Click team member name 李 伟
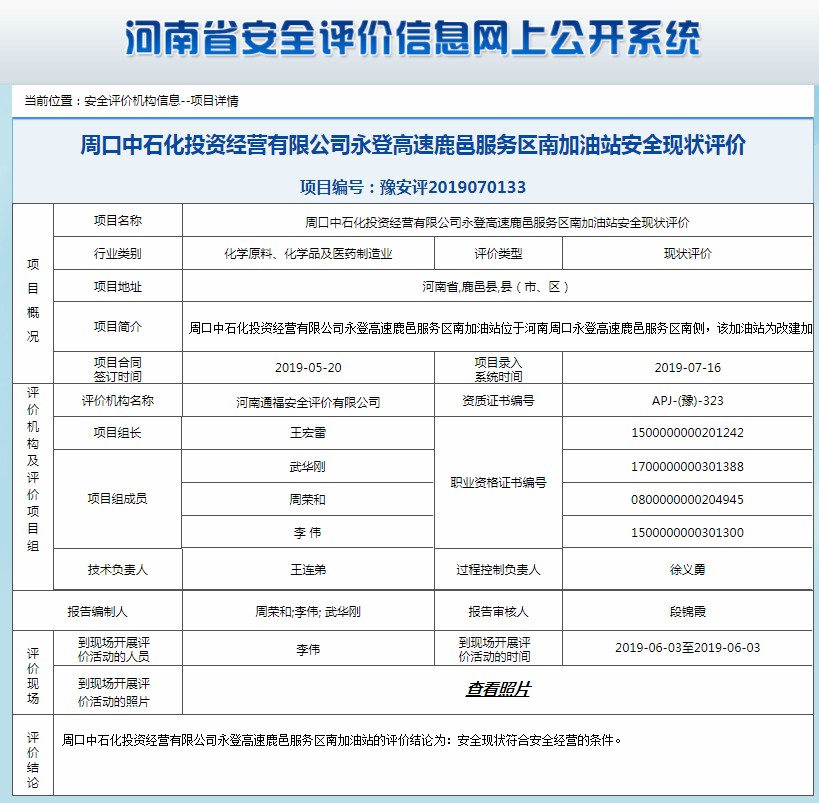819x803 pixels. tap(308, 532)
